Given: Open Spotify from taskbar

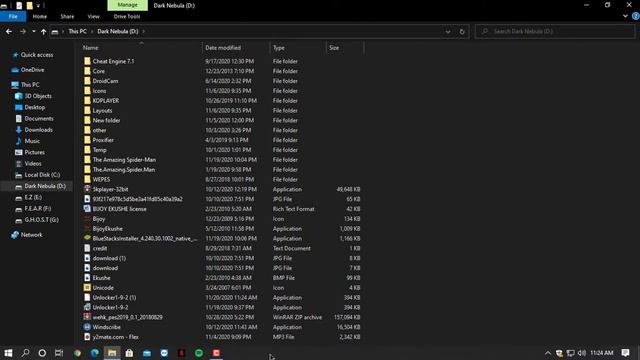Looking at the screenshot, I should (199, 353).
